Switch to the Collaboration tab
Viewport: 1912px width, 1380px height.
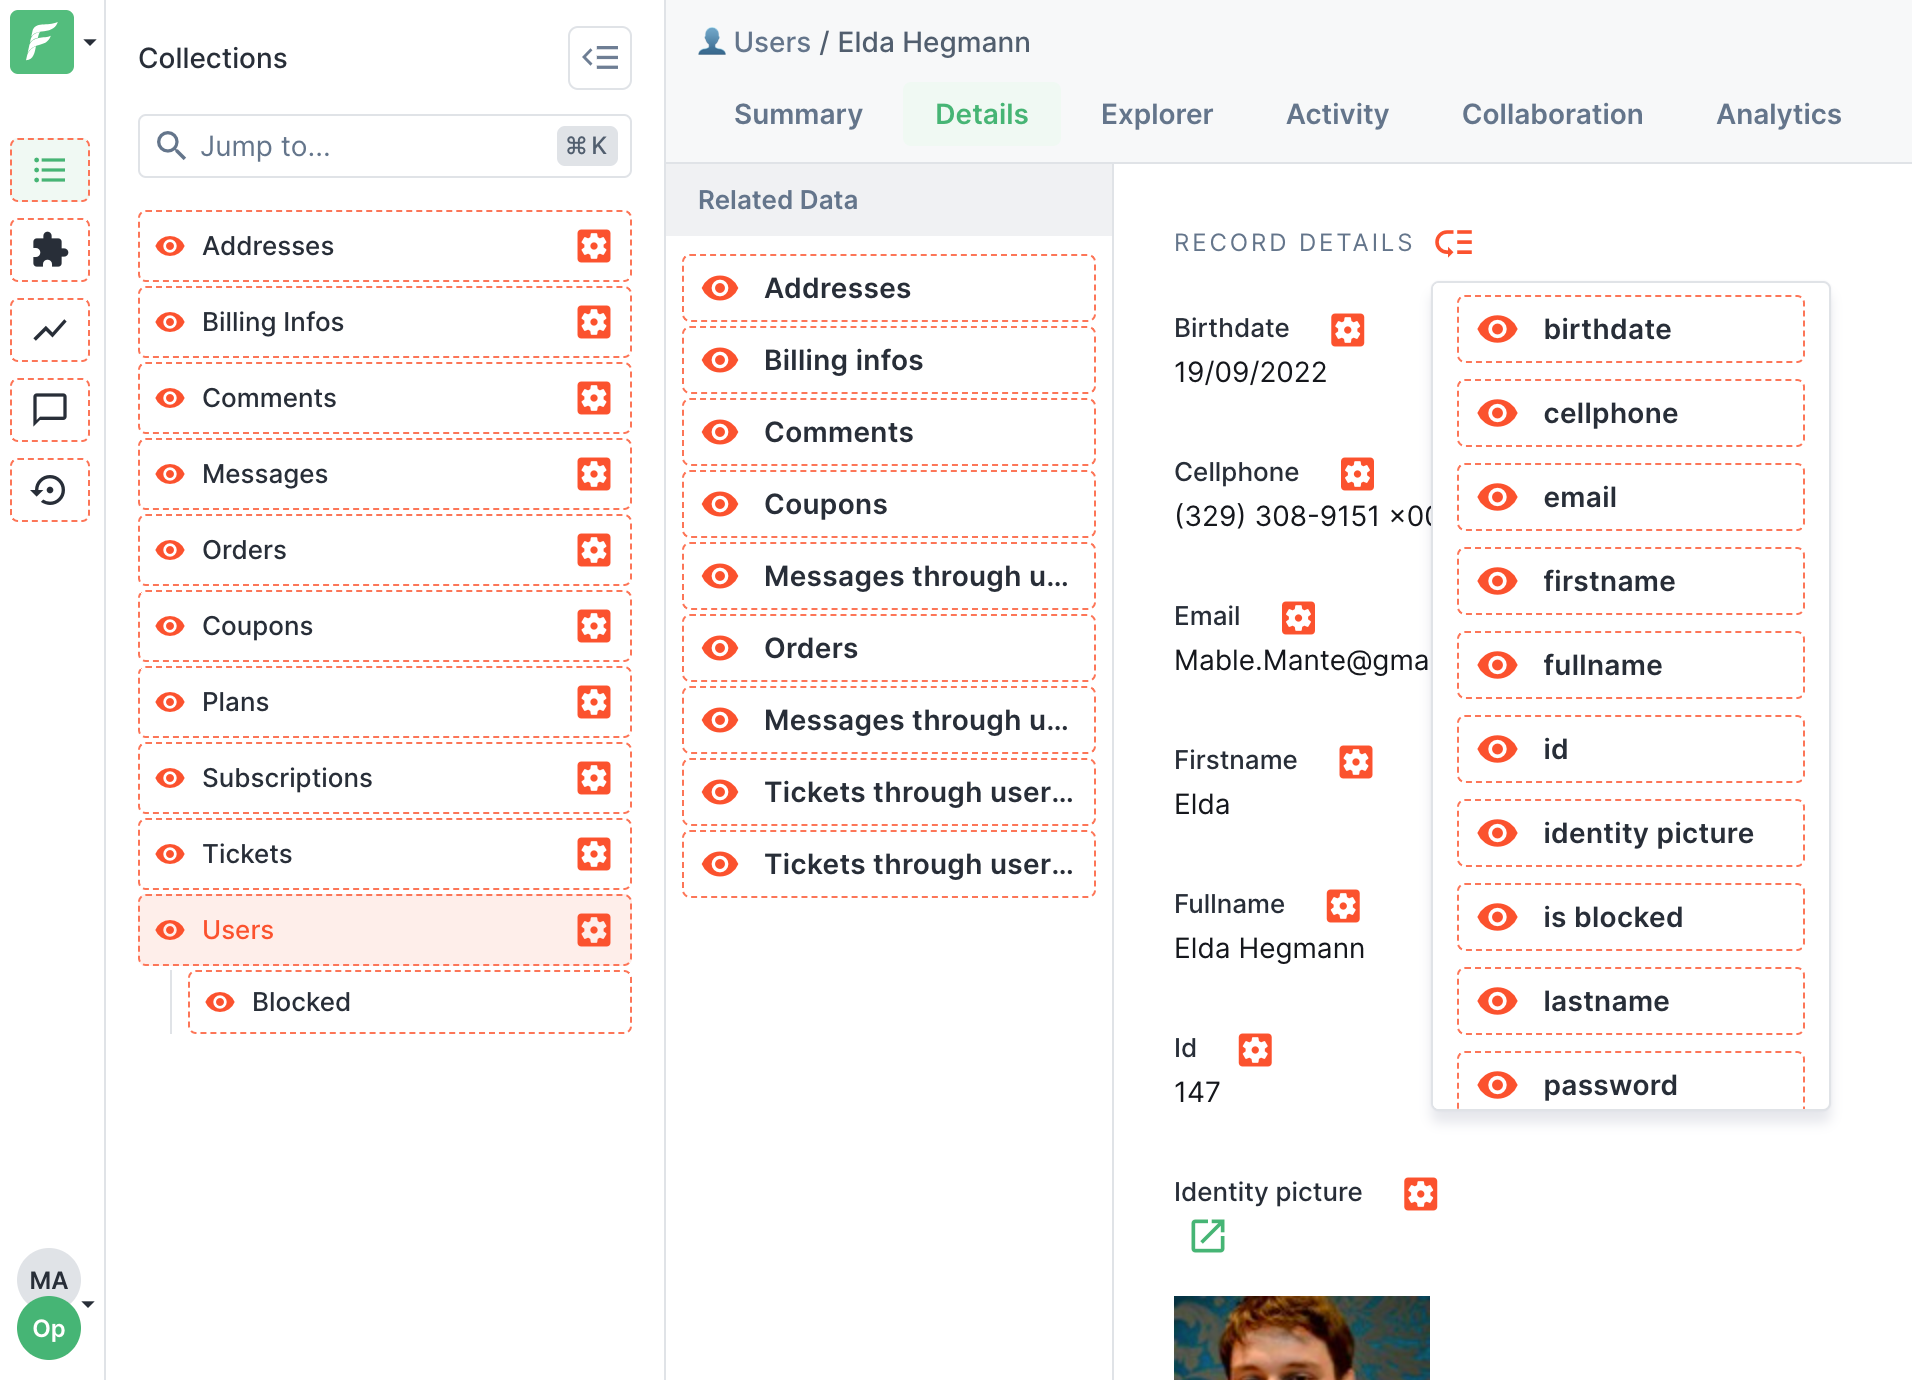click(1552, 114)
